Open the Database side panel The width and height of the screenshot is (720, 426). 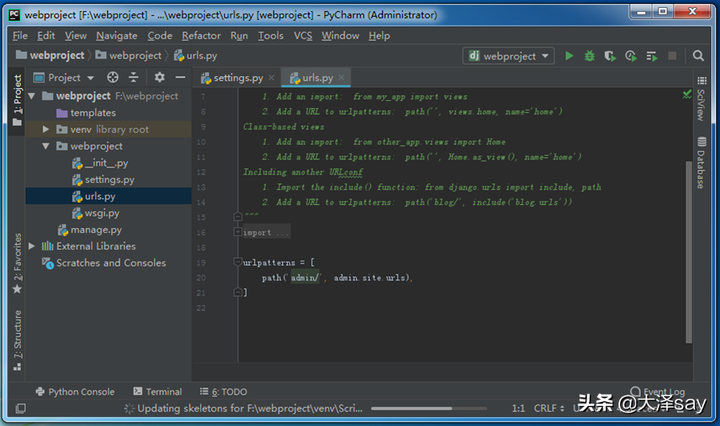tap(701, 163)
